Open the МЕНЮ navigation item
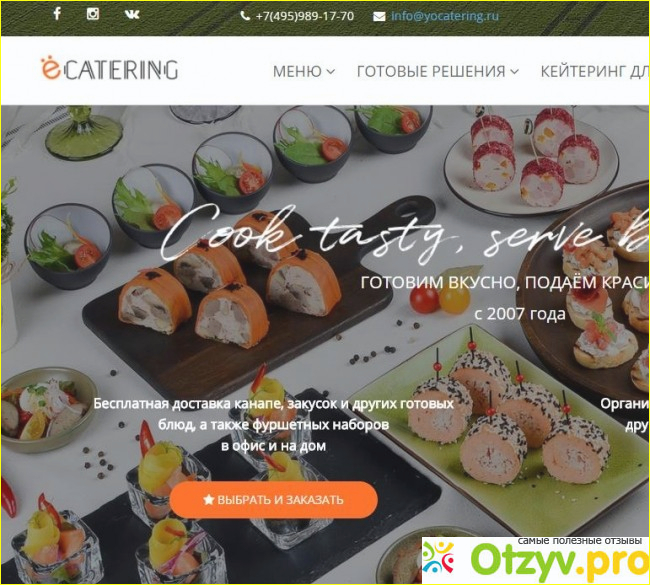Viewport: 650px width, 585px height. point(303,71)
